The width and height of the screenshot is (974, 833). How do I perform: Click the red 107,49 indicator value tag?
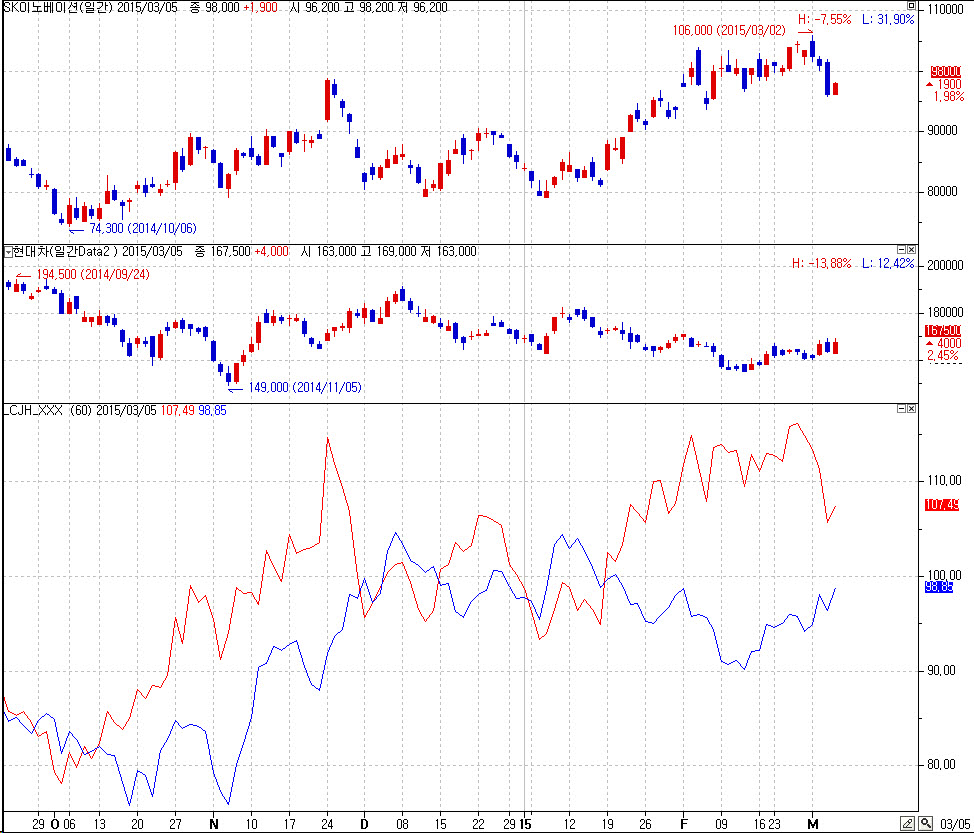[942, 505]
